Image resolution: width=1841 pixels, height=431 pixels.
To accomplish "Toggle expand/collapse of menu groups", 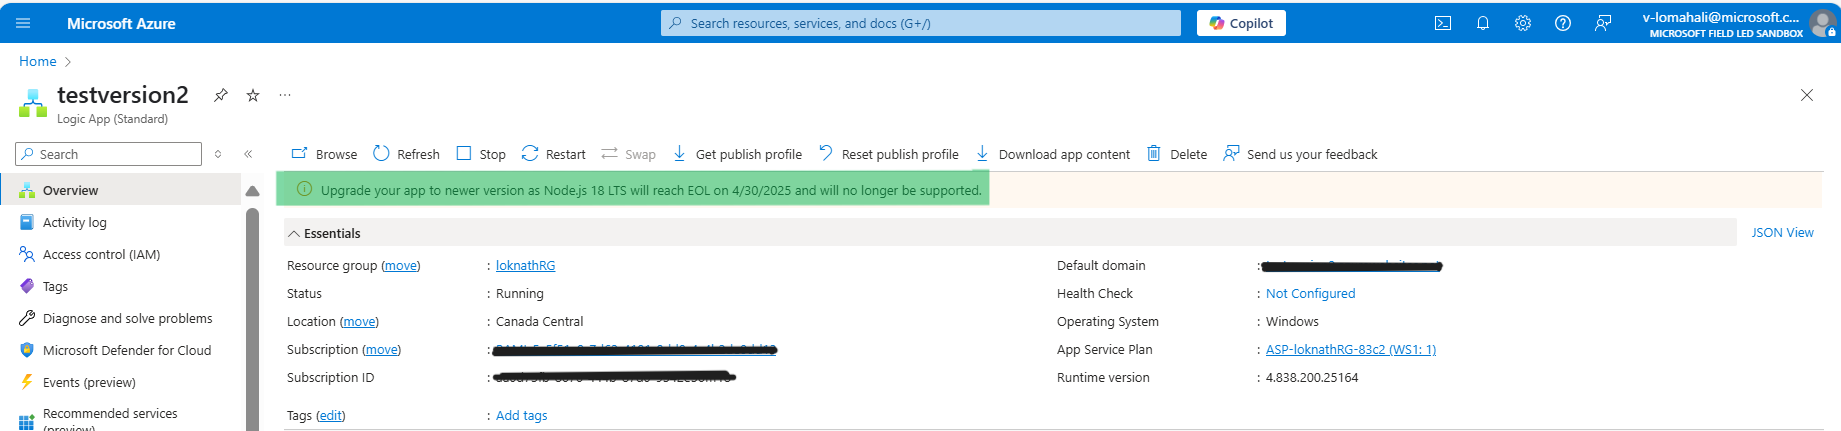I will (x=218, y=154).
